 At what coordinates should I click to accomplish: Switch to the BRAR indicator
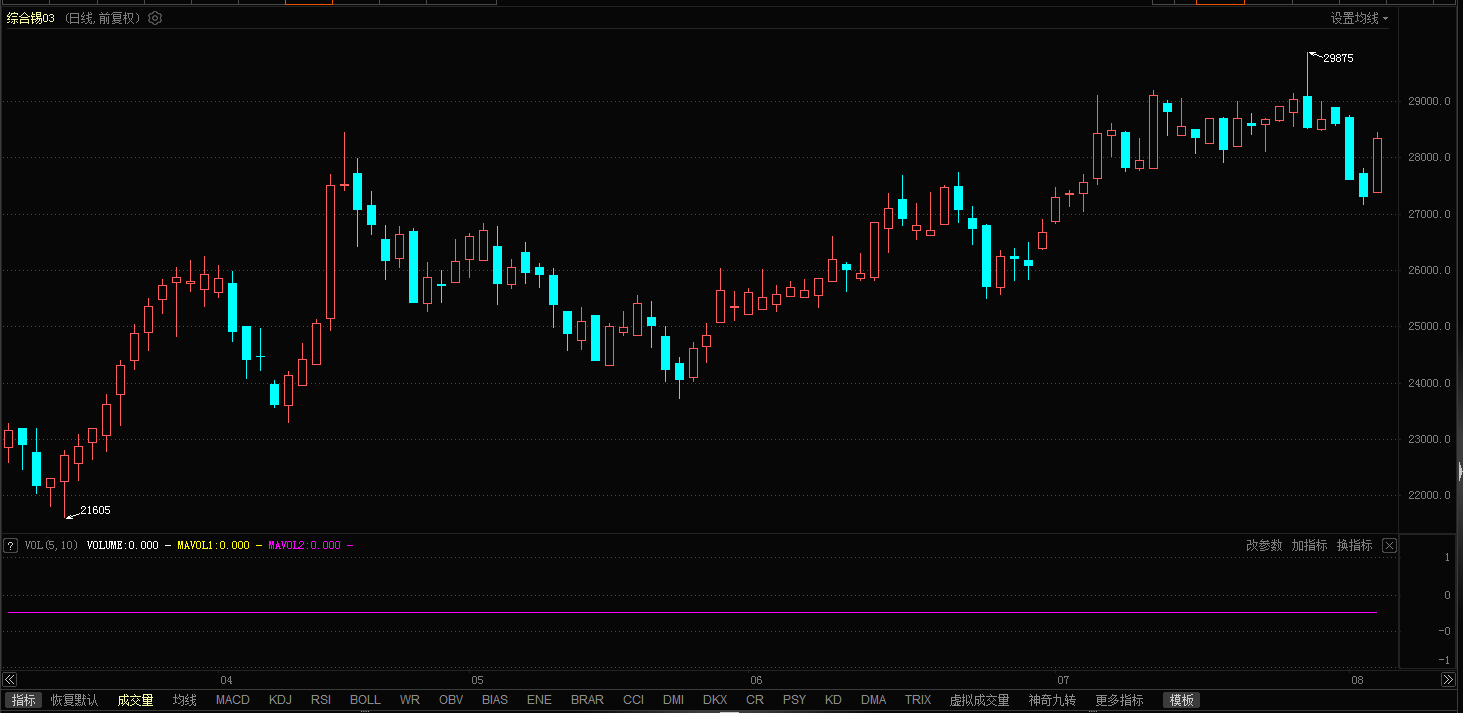[587, 700]
